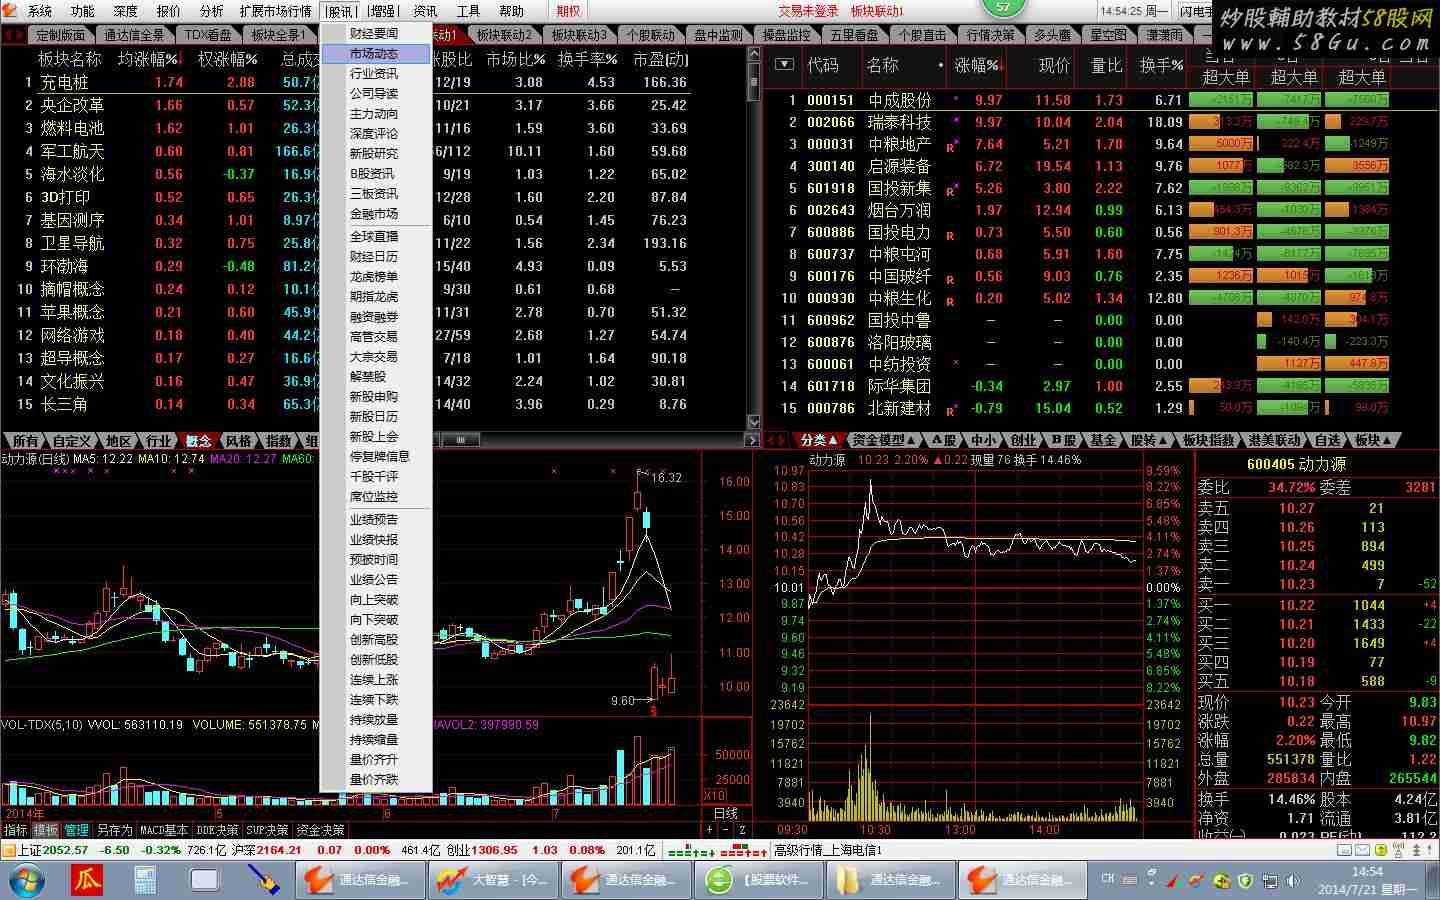The width and height of the screenshot is (1440, 900).
Task: Expand the 分类▲ category tab
Action: (x=819, y=440)
